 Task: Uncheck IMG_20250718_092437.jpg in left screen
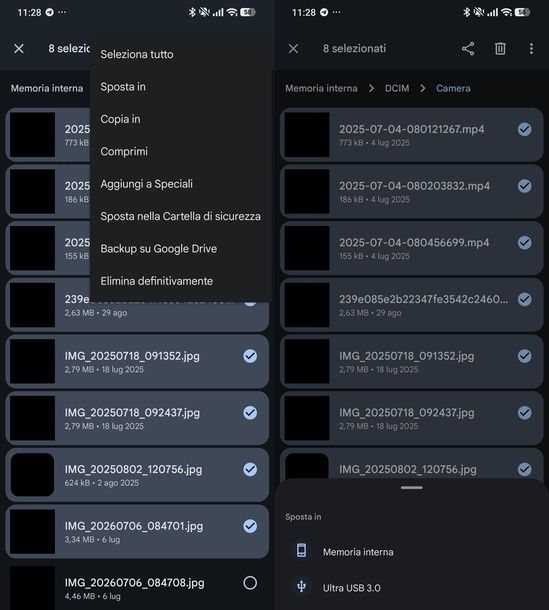250,413
